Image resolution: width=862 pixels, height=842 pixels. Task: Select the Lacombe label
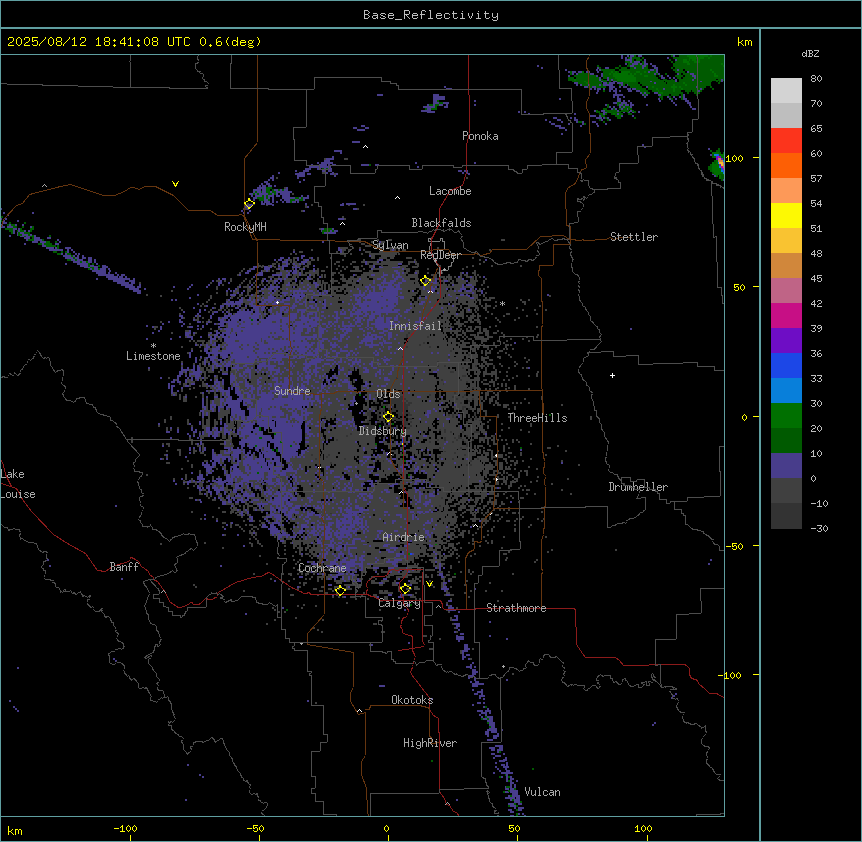pyautogui.click(x=450, y=191)
